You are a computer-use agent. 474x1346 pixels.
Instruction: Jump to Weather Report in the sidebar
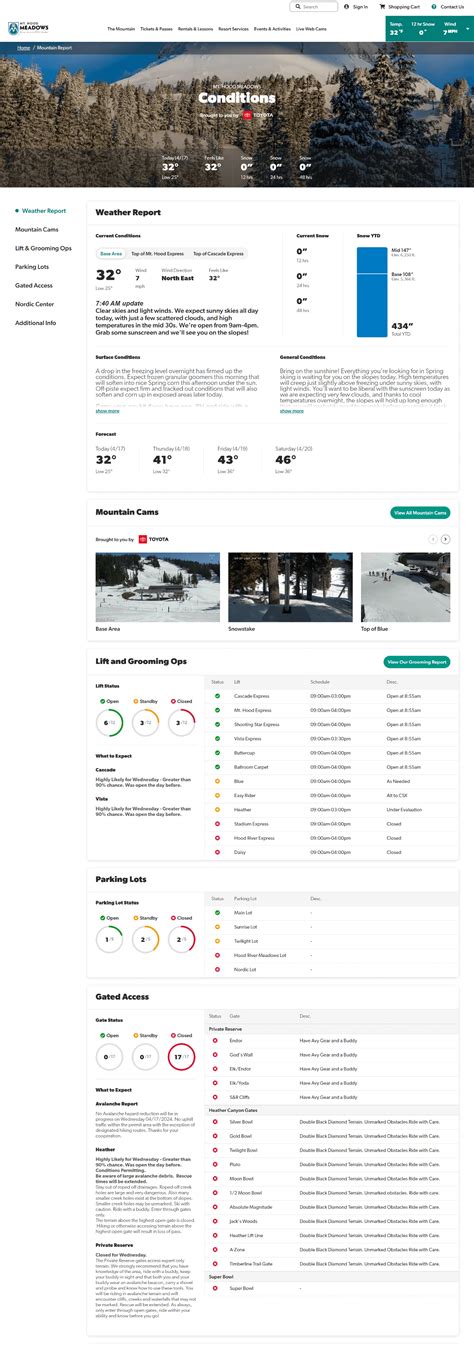coord(44,211)
